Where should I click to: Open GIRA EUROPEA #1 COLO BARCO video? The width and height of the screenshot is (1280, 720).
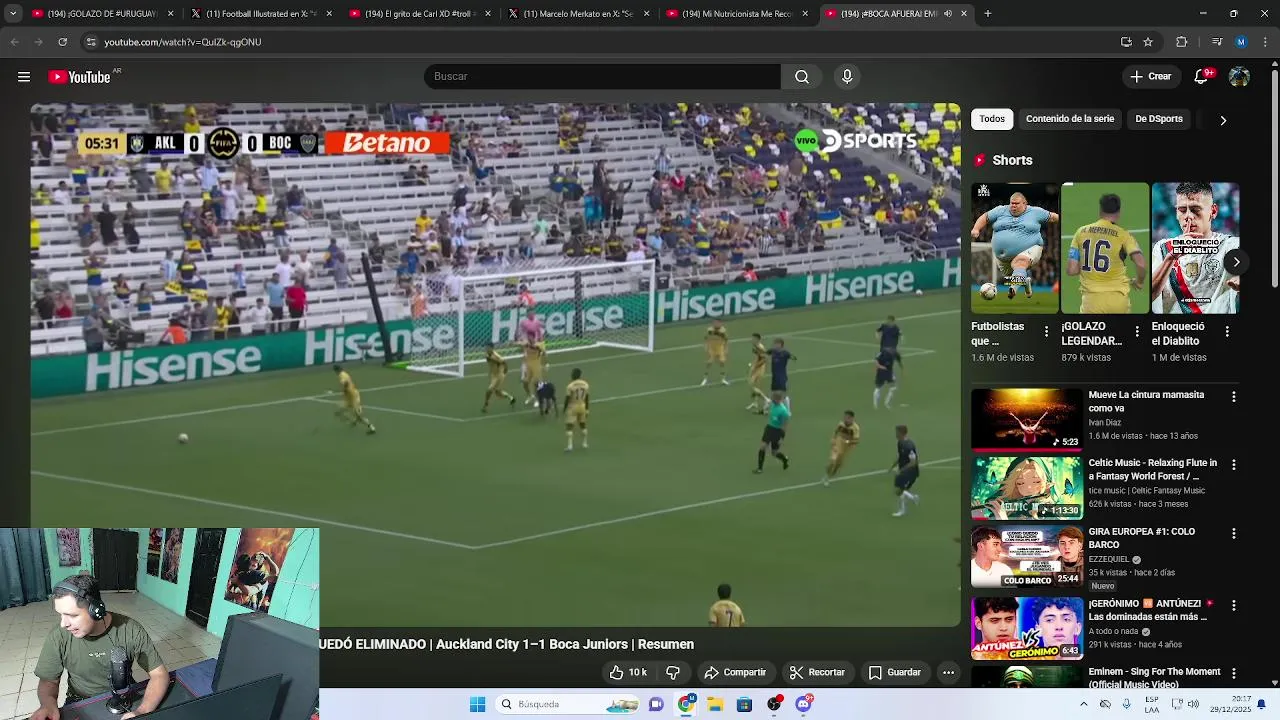(x=1027, y=557)
